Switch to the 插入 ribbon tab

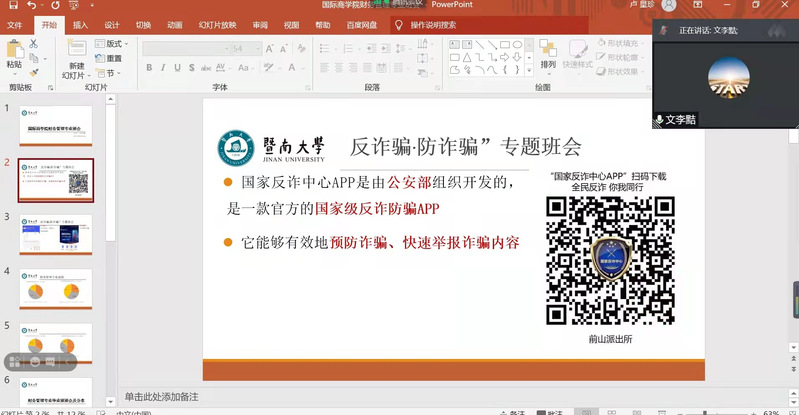click(x=80, y=25)
